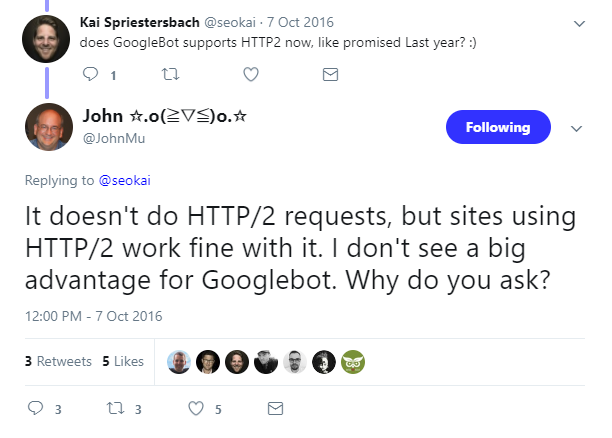Image resolution: width=612 pixels, height=438 pixels.
Task: View the 5 Likes list
Action: coord(123,361)
